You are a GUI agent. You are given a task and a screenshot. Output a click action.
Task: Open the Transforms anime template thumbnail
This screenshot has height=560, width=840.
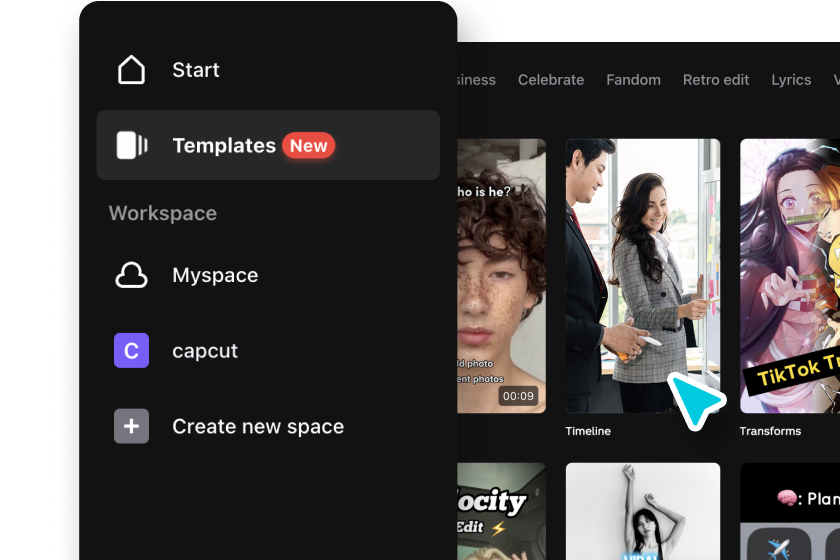point(790,276)
